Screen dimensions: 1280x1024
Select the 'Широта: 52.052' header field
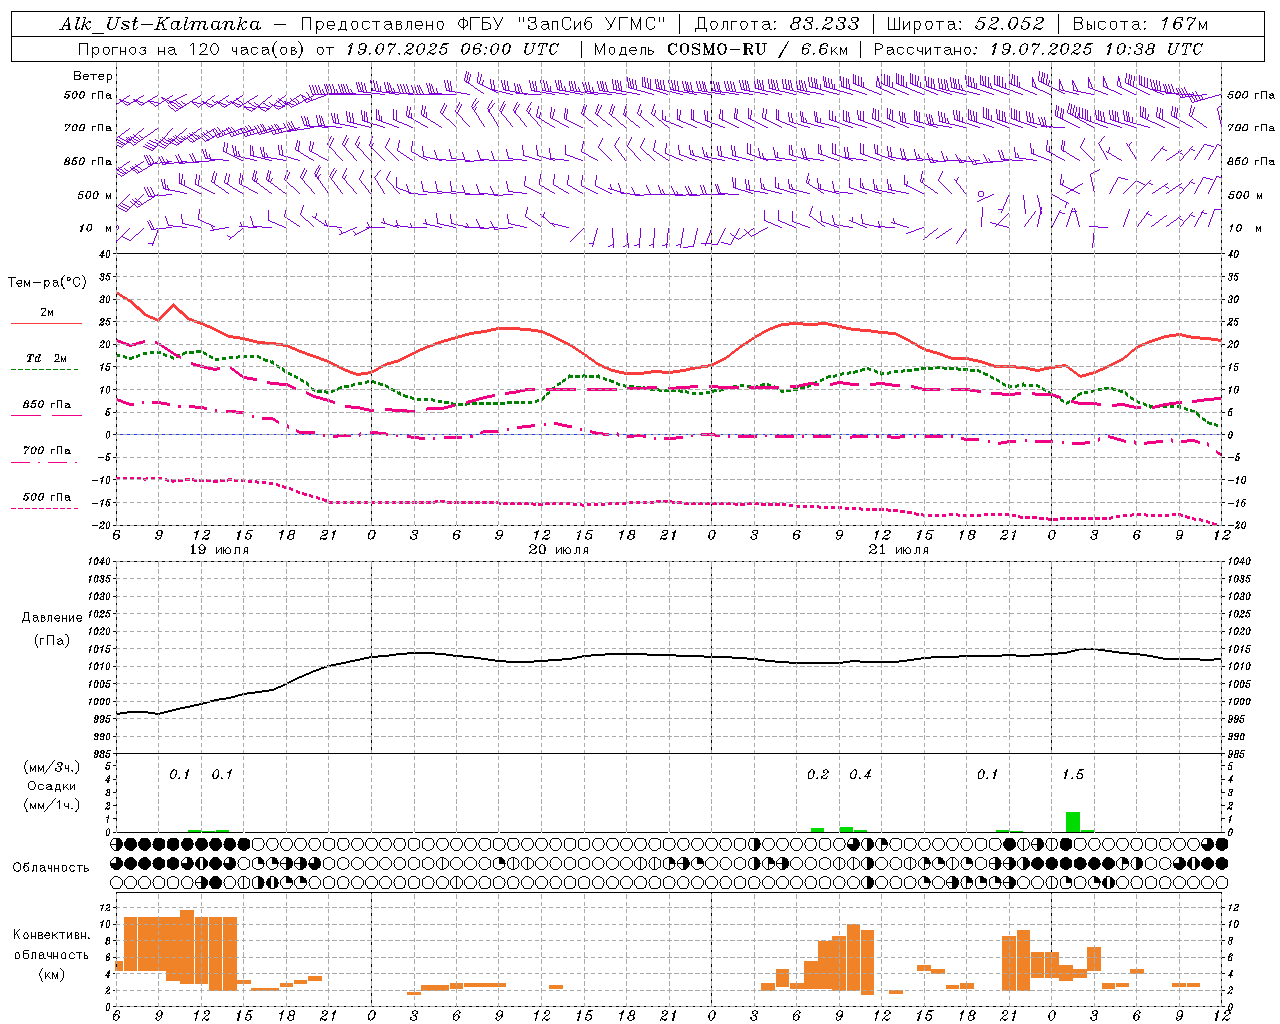point(966,24)
